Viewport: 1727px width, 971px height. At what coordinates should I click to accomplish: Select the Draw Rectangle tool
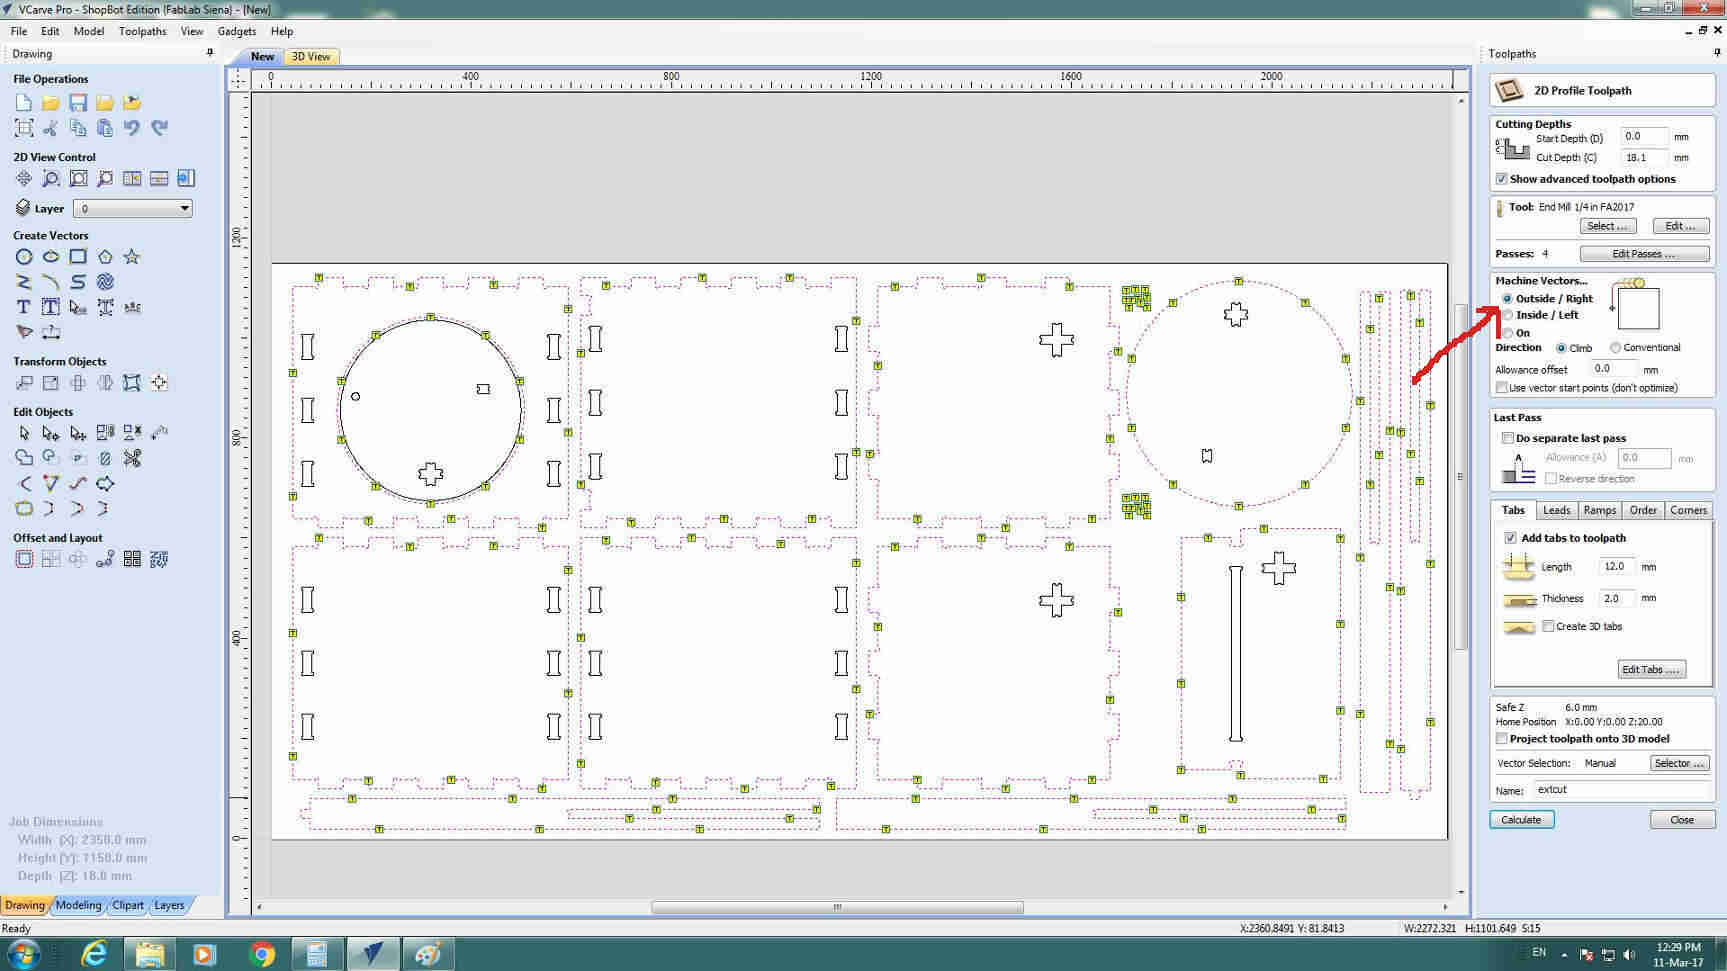click(78, 256)
